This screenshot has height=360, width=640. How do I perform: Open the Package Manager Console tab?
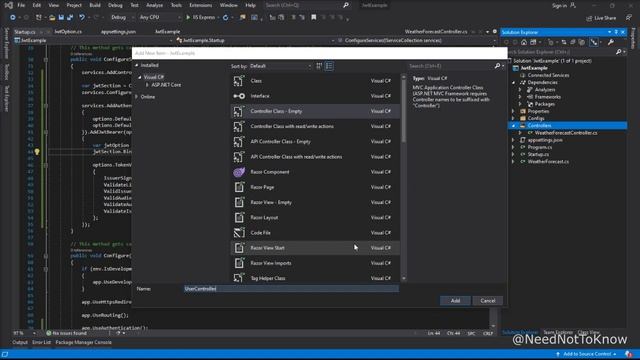pos(83,342)
